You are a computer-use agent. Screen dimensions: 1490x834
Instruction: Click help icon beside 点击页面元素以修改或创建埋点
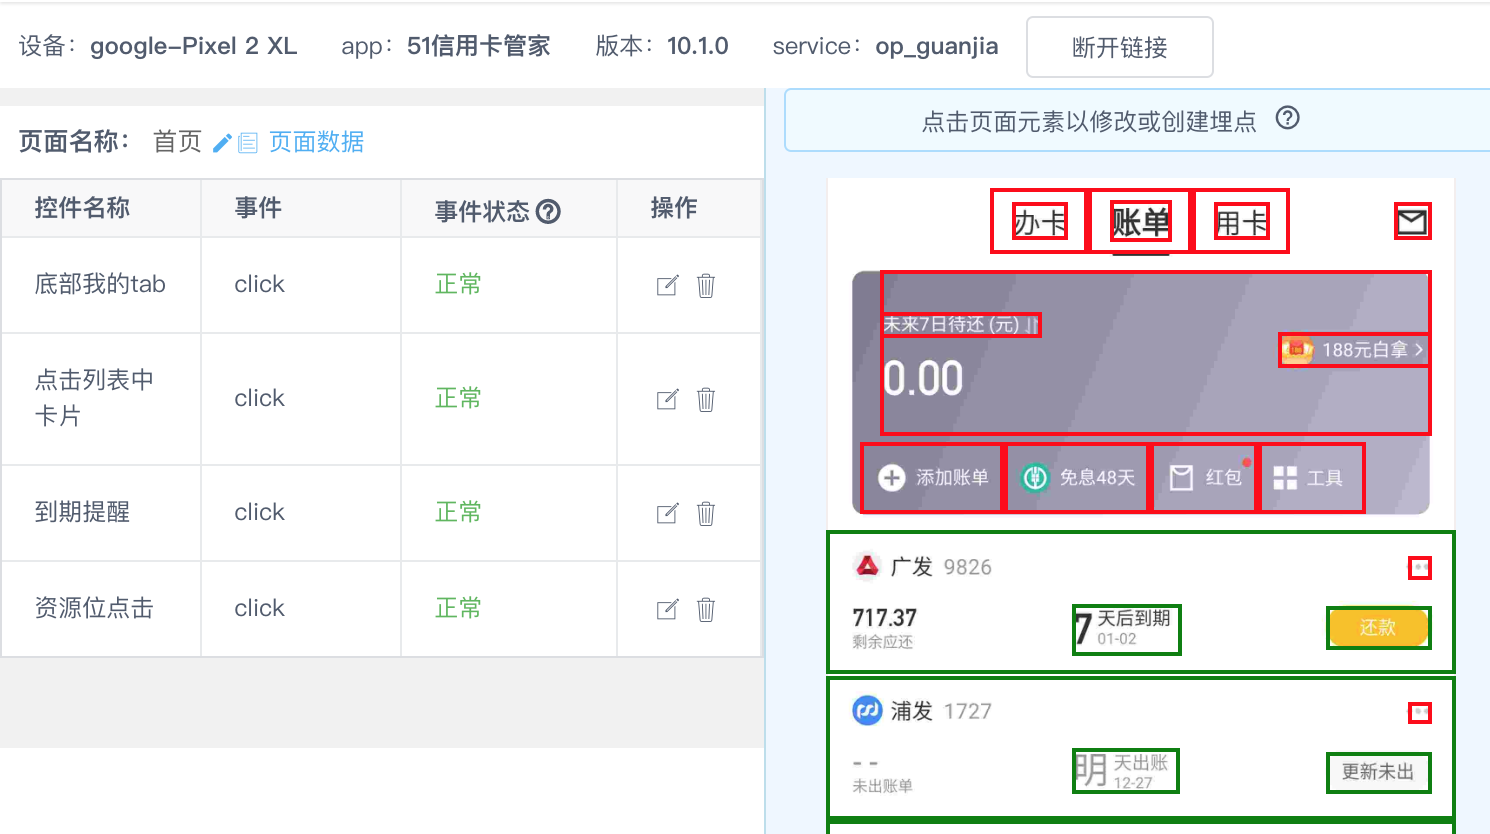coord(1288,118)
